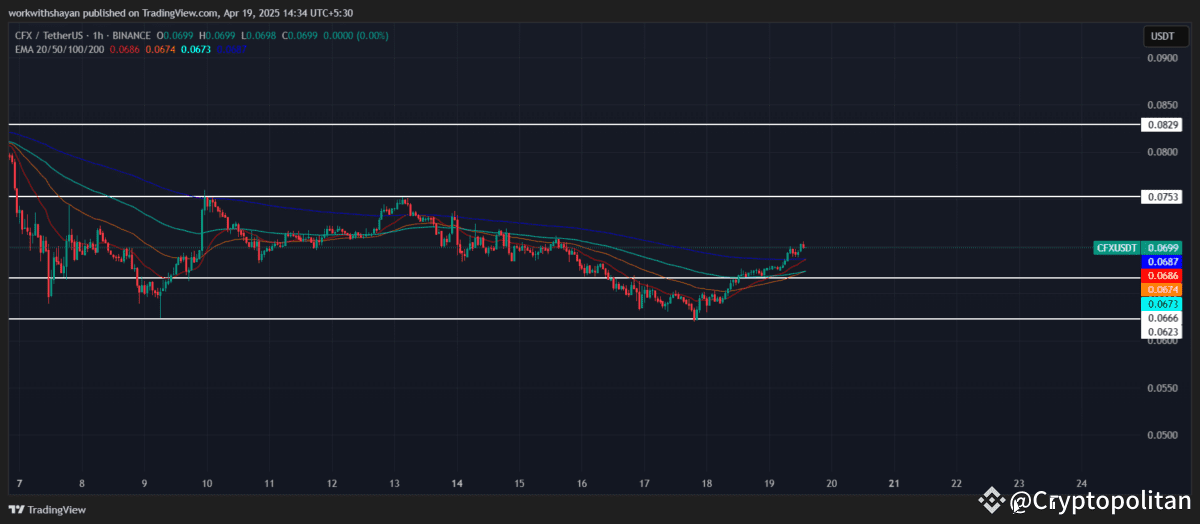Image resolution: width=1200 pixels, height=524 pixels.
Task: Click the white 0.0623 level price label
Action: pyautogui.click(x=1163, y=331)
